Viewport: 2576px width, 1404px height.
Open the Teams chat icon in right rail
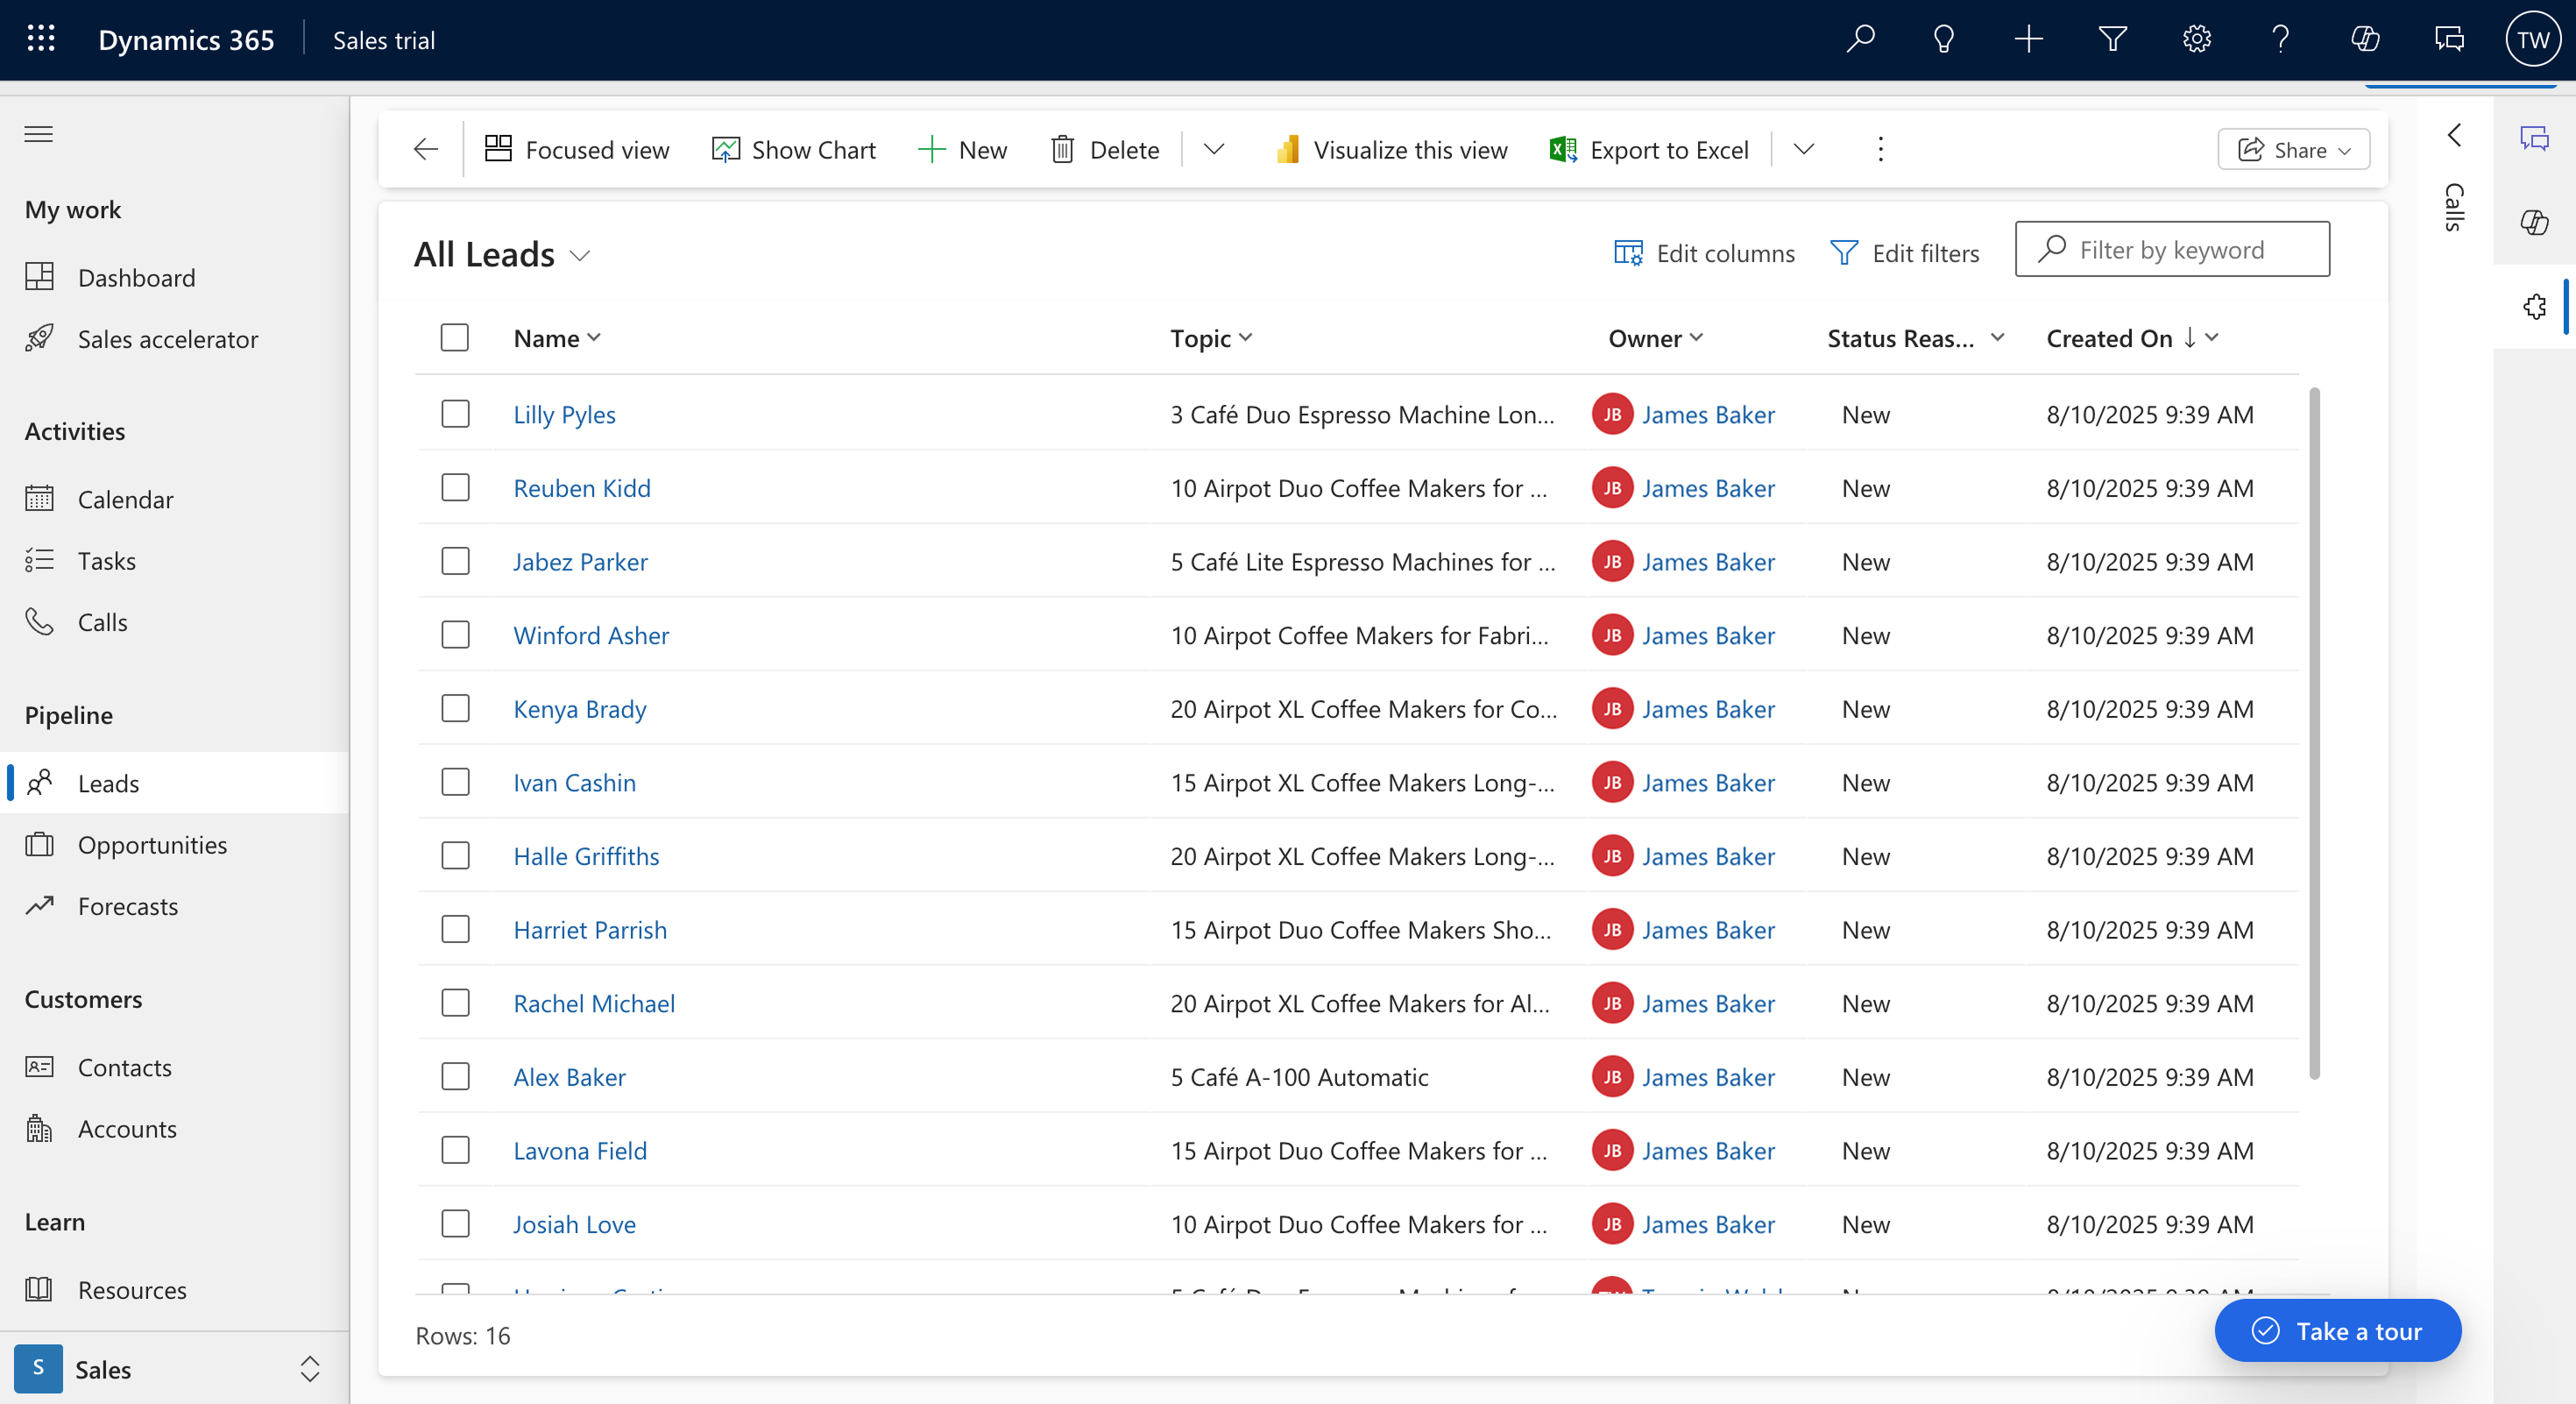pyautogui.click(x=2534, y=137)
